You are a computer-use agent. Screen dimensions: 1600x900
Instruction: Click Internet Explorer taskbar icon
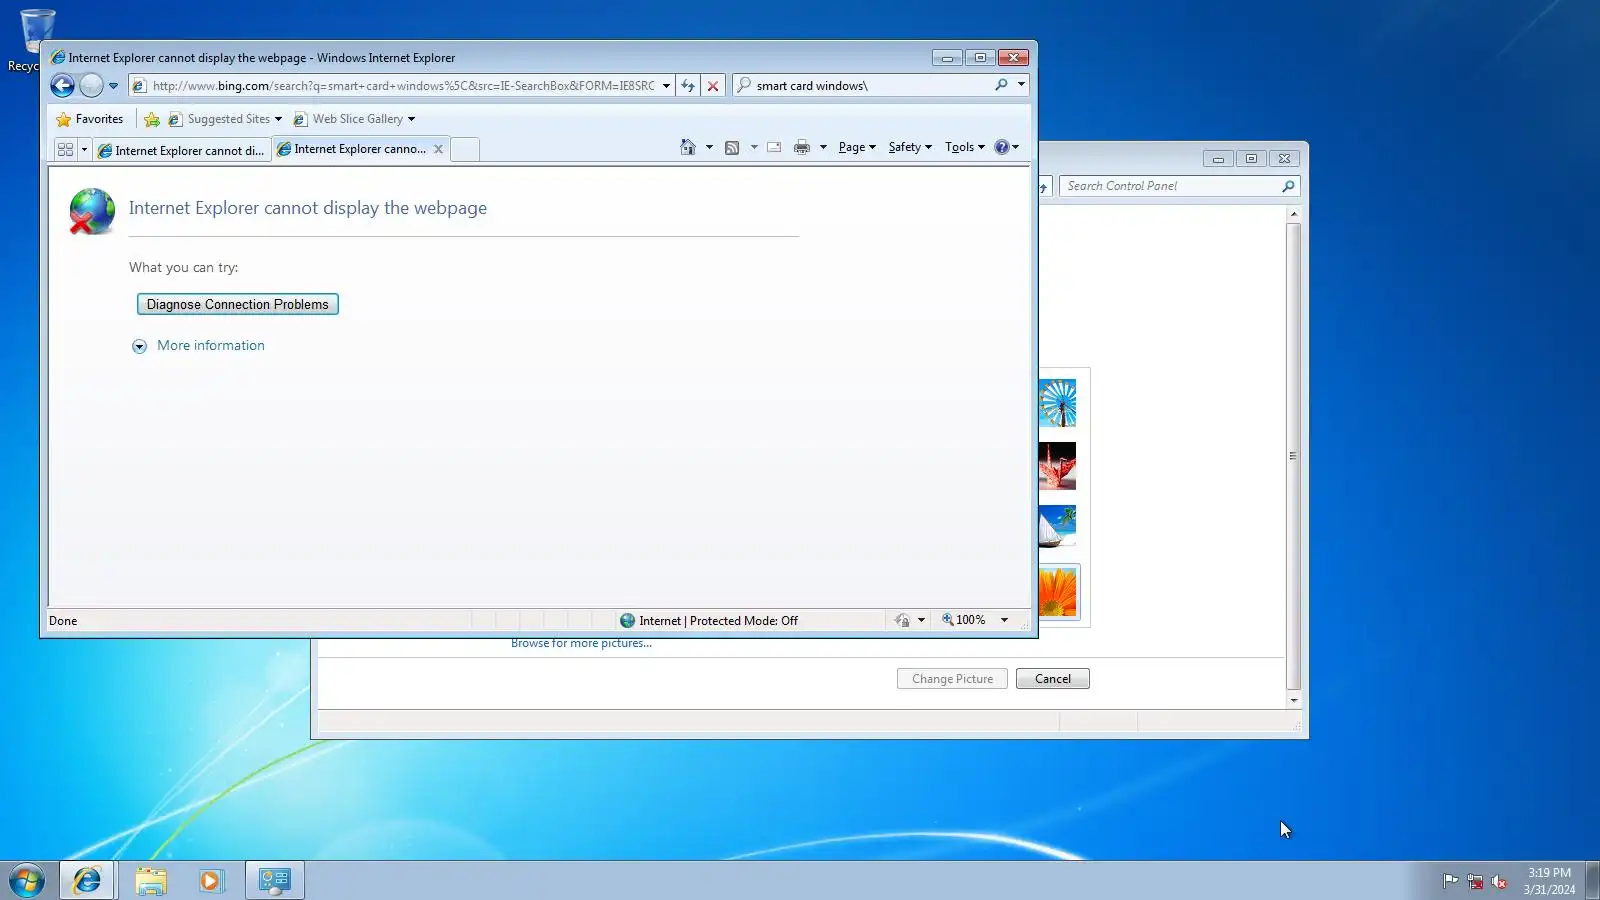[x=87, y=880]
